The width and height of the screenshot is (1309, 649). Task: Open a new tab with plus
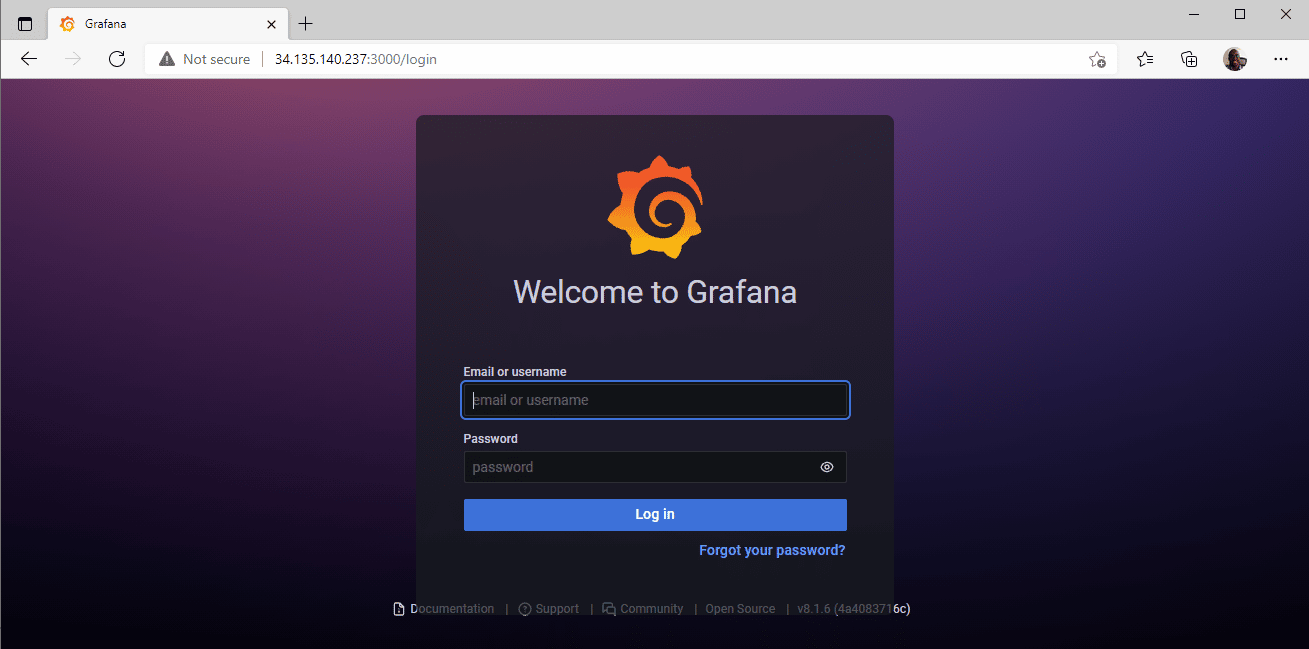point(306,23)
